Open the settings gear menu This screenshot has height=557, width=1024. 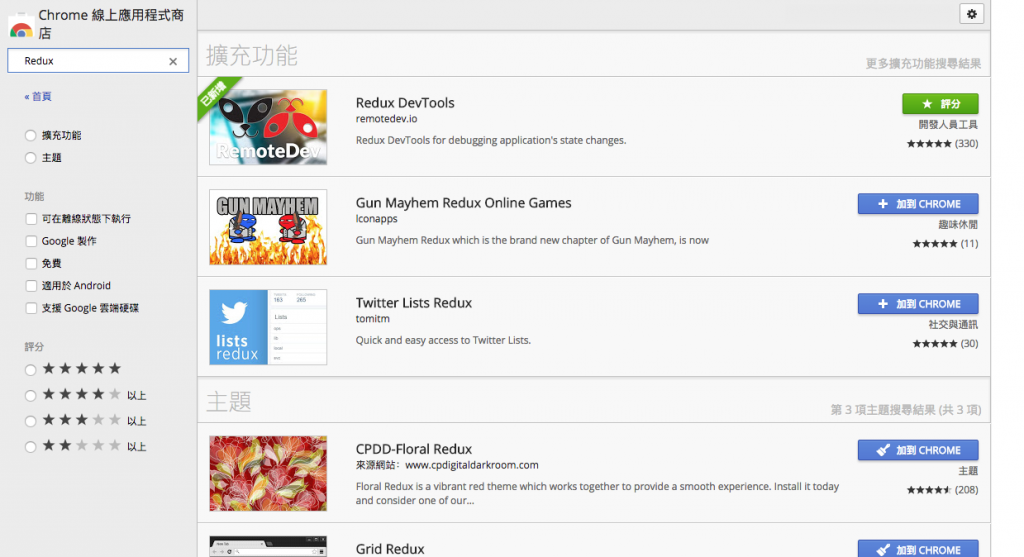click(971, 14)
